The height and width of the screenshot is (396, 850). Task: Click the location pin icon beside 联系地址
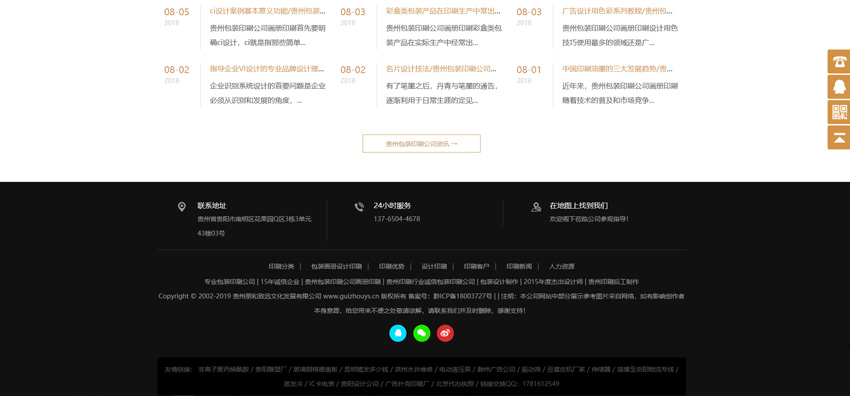pyautogui.click(x=182, y=206)
